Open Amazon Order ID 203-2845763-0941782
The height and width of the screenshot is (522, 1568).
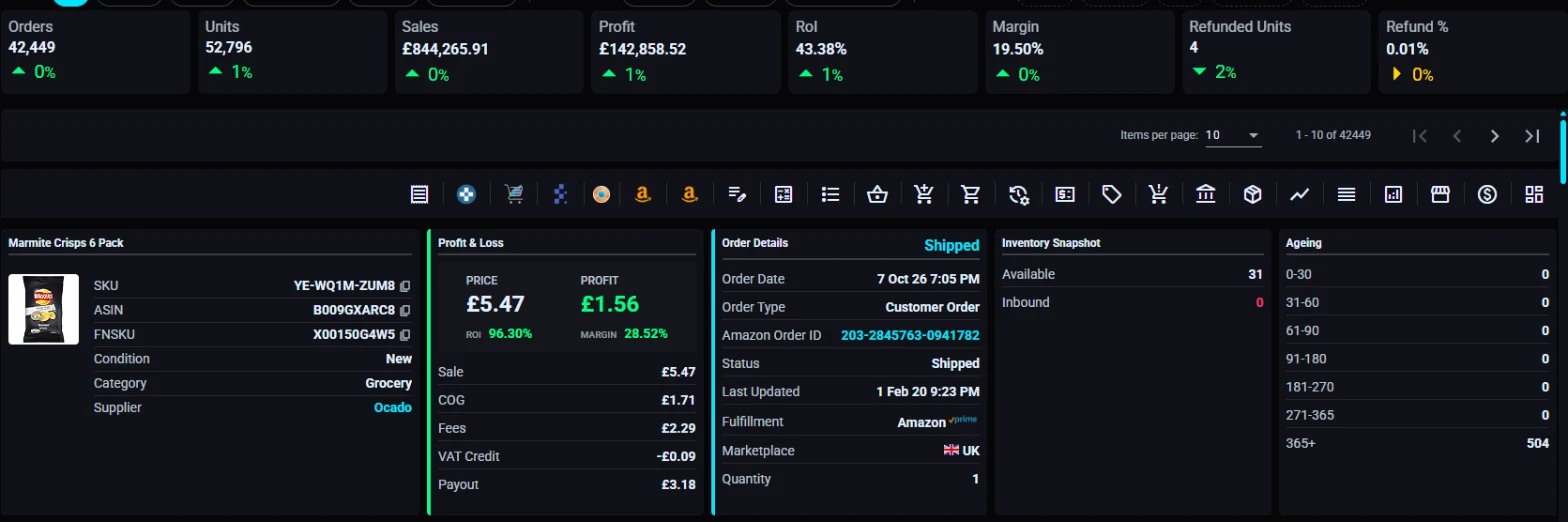tap(910, 335)
